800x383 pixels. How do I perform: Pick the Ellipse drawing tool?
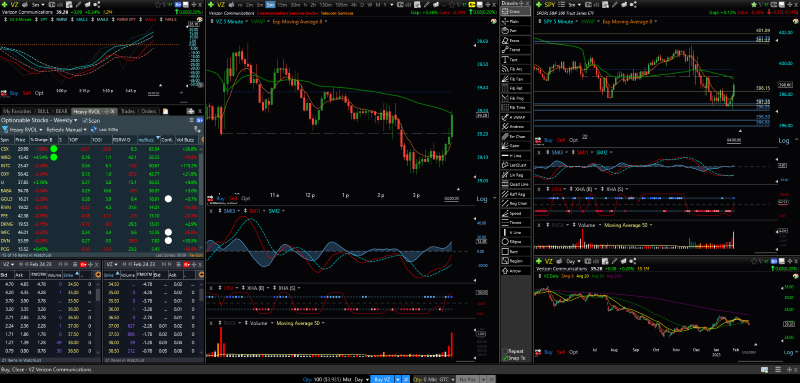point(516,242)
